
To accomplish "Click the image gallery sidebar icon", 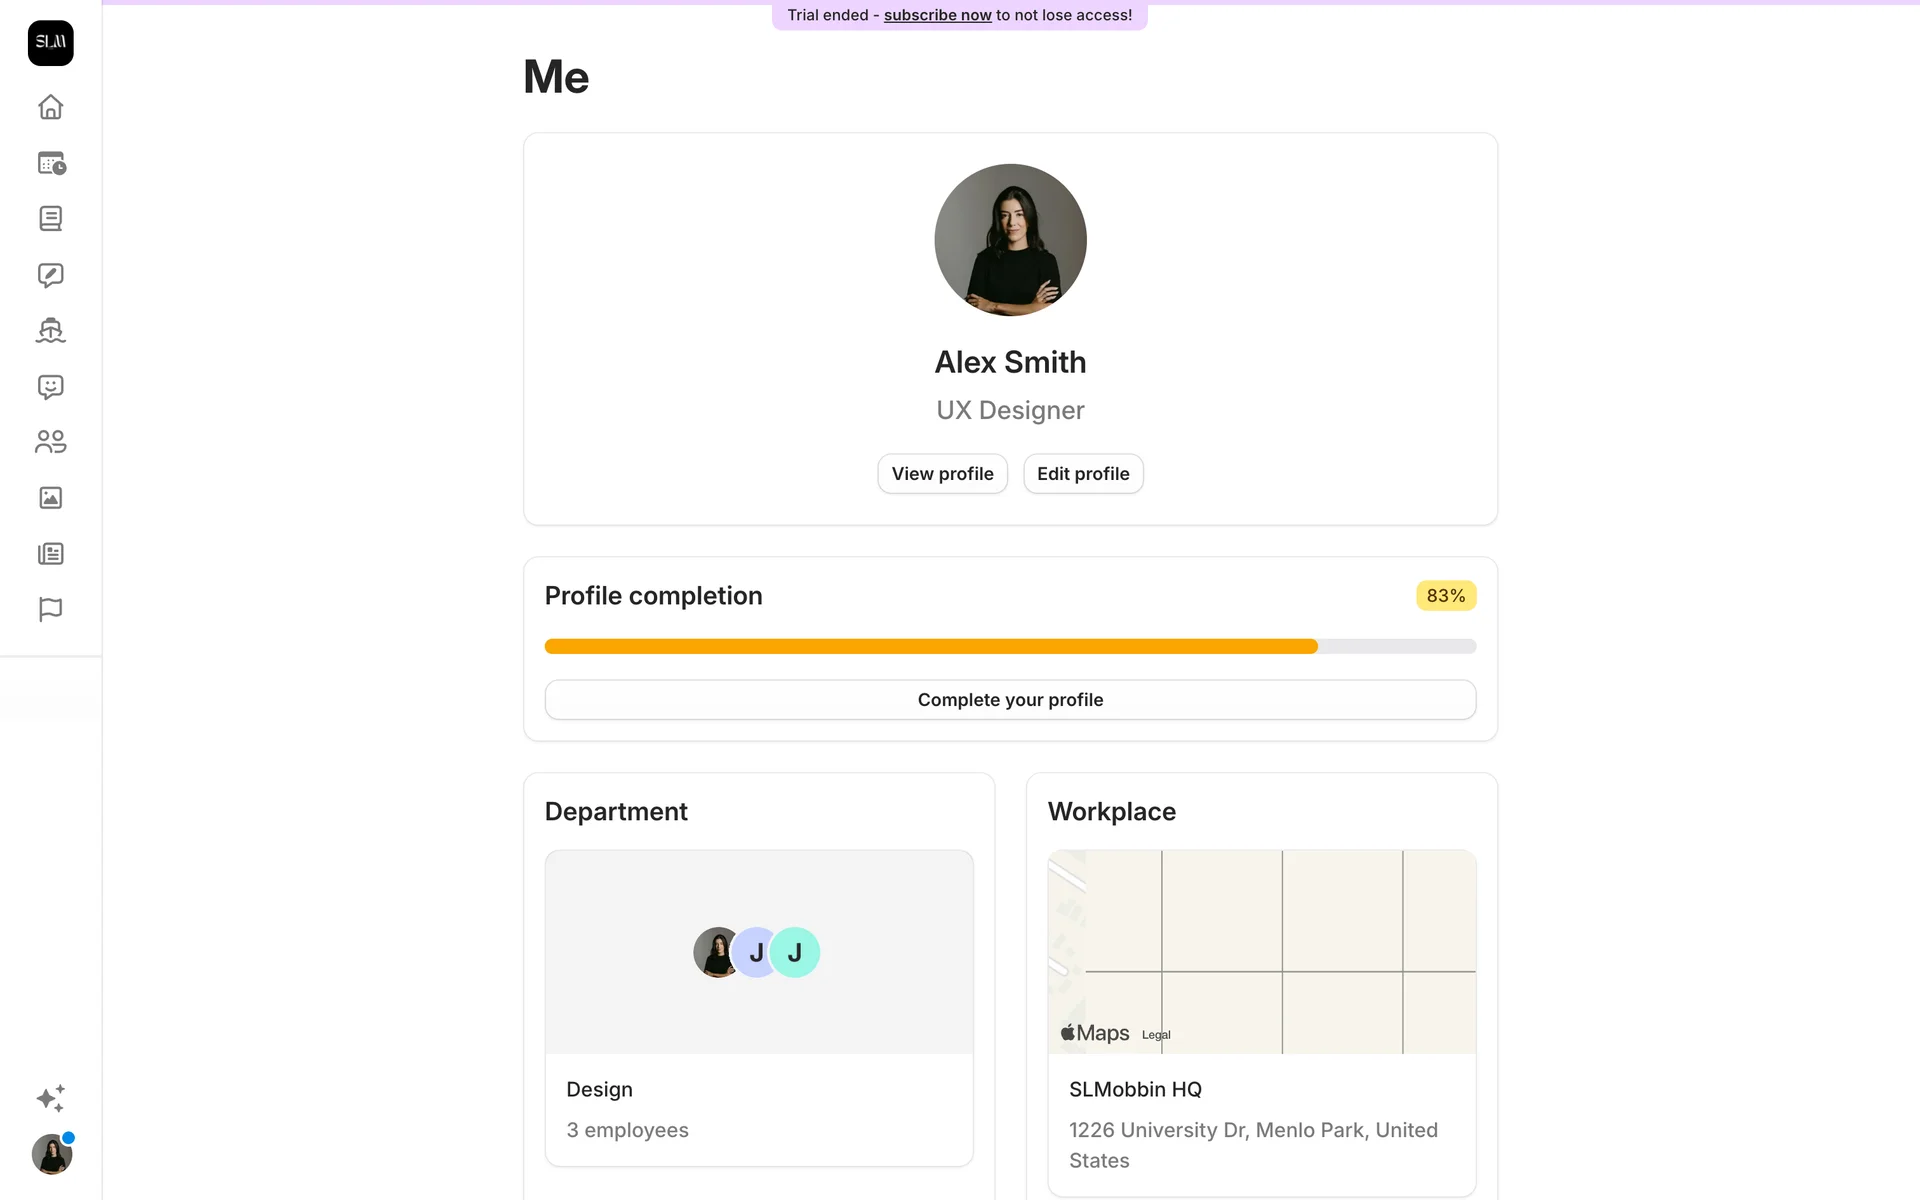I will tap(51, 498).
